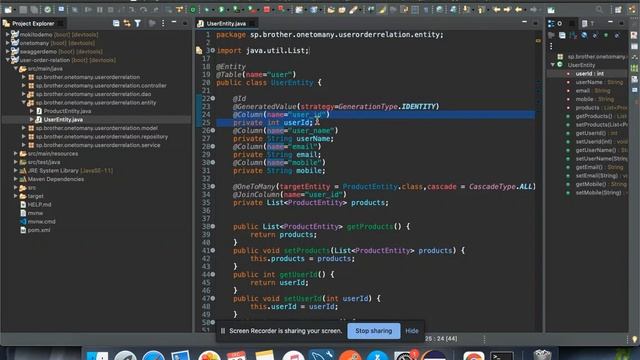Collapse the src/main/java folder
The width and height of the screenshot is (640, 360).
16,69
